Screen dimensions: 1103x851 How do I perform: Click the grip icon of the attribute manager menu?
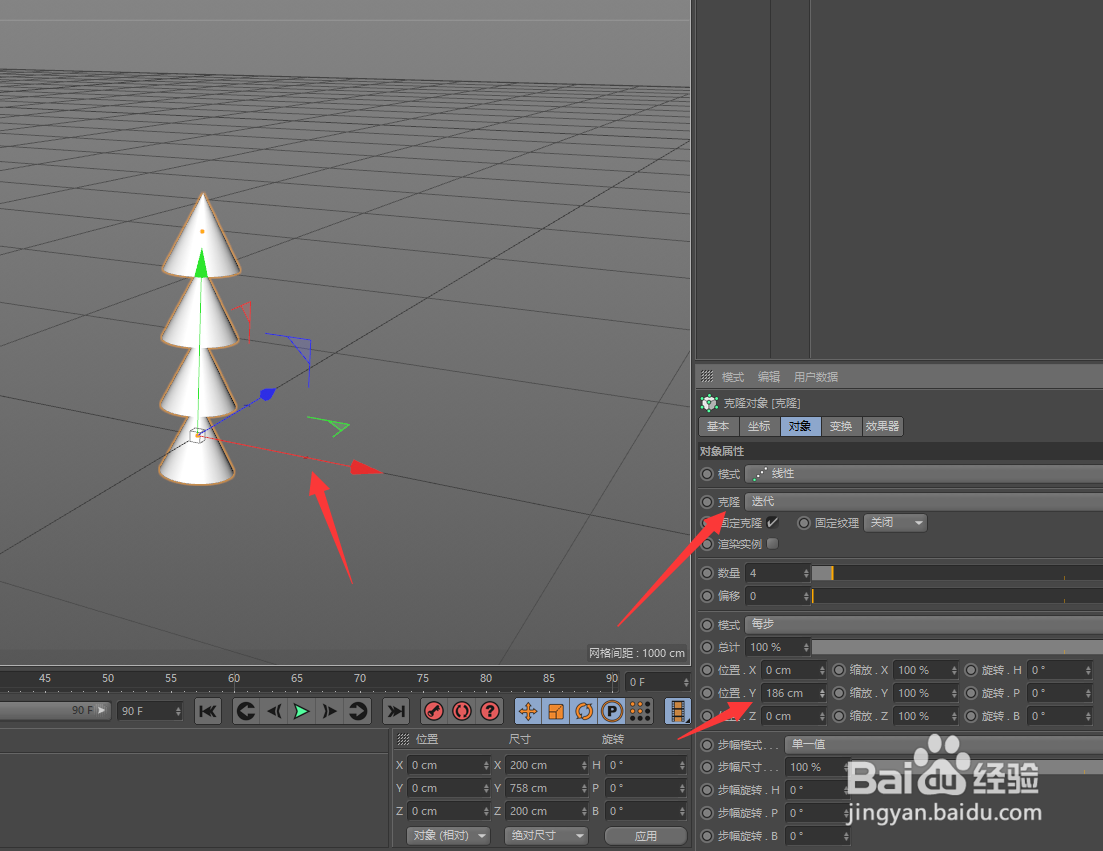707,376
